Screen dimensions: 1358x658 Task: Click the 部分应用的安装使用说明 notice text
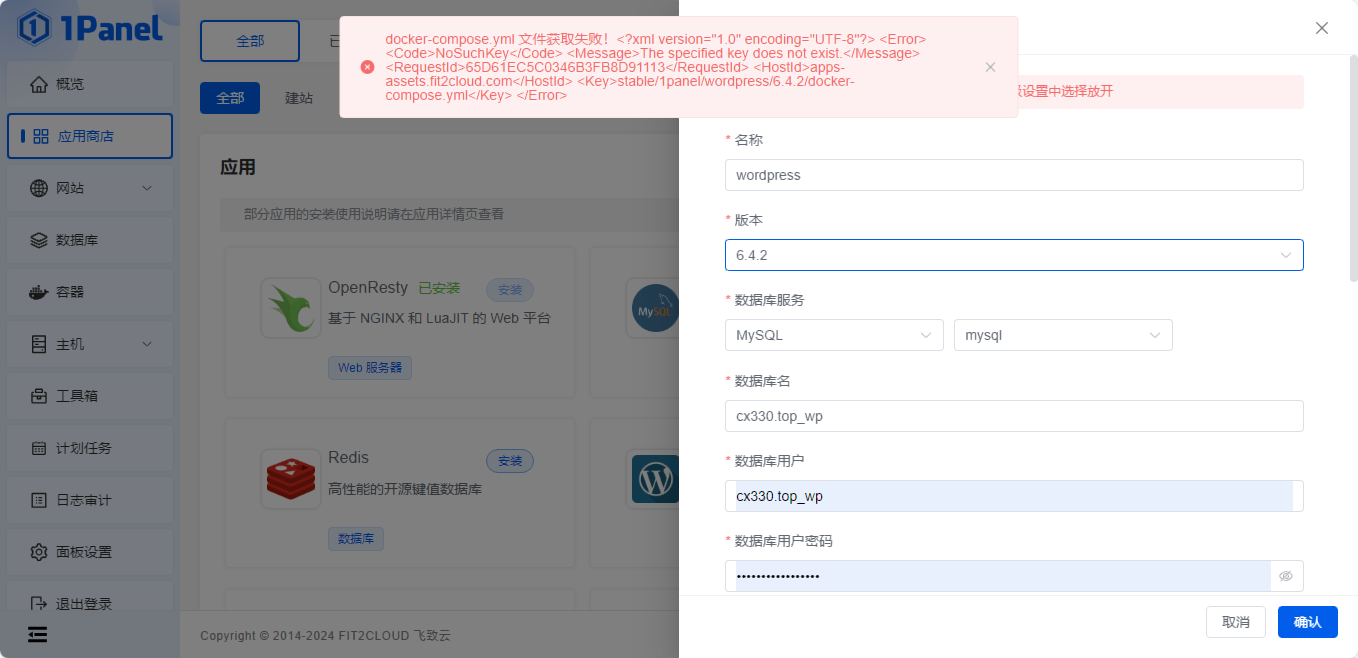click(x=374, y=214)
